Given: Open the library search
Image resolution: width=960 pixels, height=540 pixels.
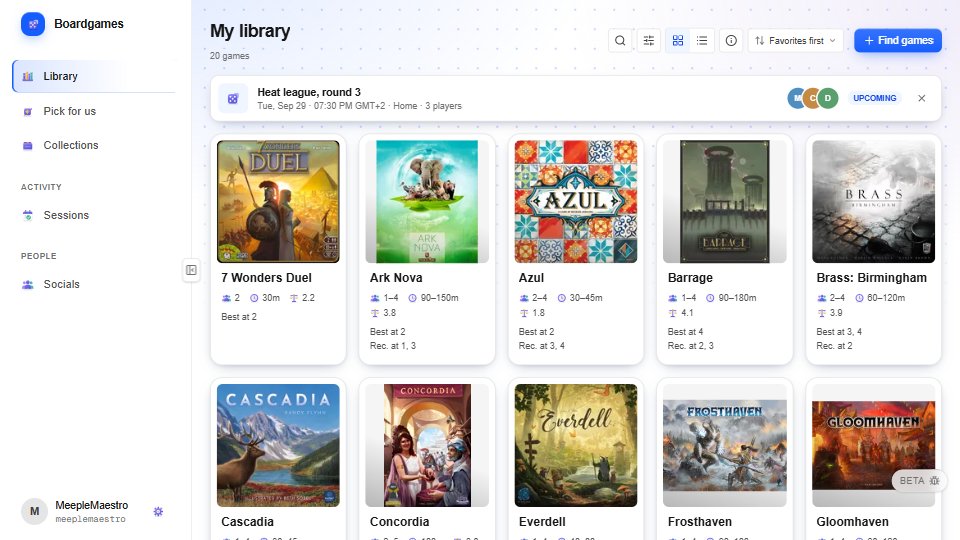Looking at the screenshot, I should (x=620, y=40).
